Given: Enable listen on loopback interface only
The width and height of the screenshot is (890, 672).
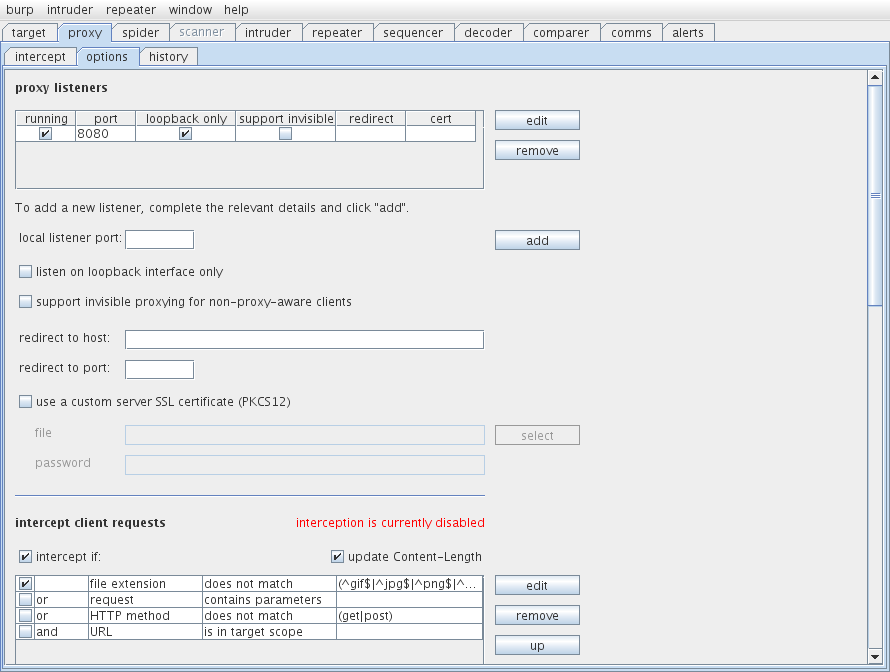Looking at the screenshot, I should 26,272.
